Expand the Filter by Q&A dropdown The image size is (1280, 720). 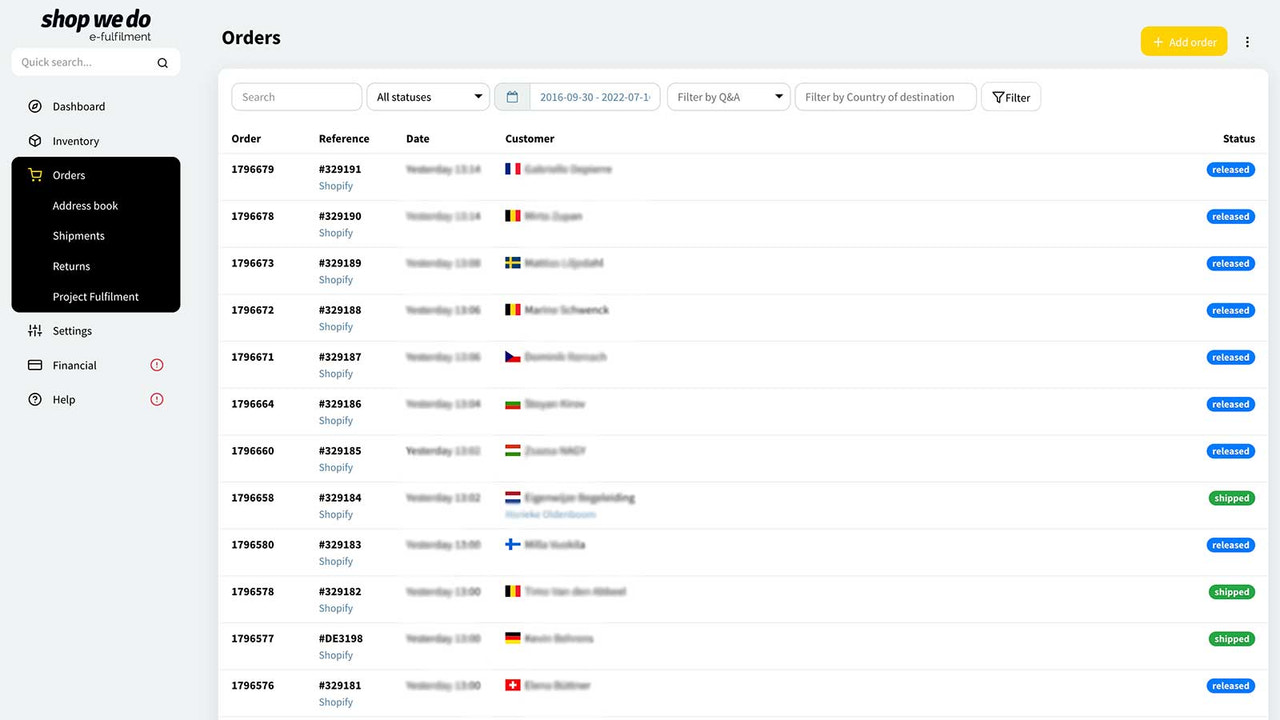729,96
